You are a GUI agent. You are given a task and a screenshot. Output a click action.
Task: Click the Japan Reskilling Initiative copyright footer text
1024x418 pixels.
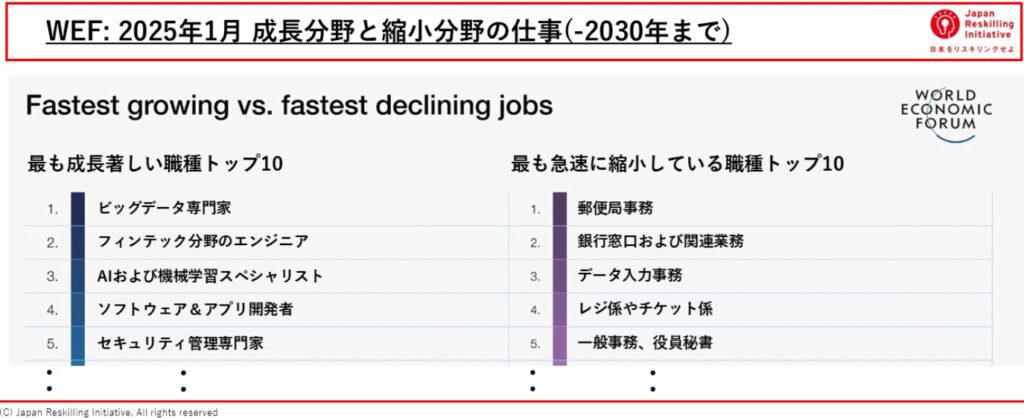click(x=108, y=412)
